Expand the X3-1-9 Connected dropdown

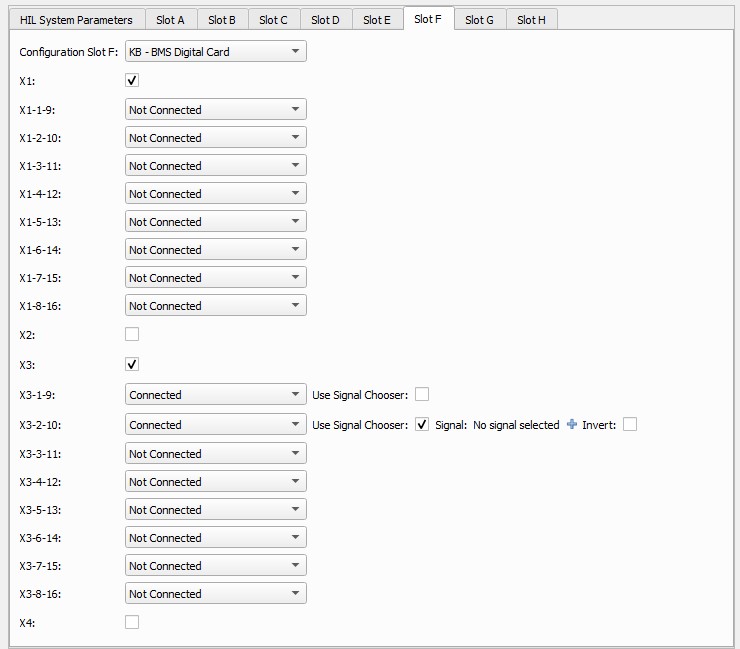[216, 394]
